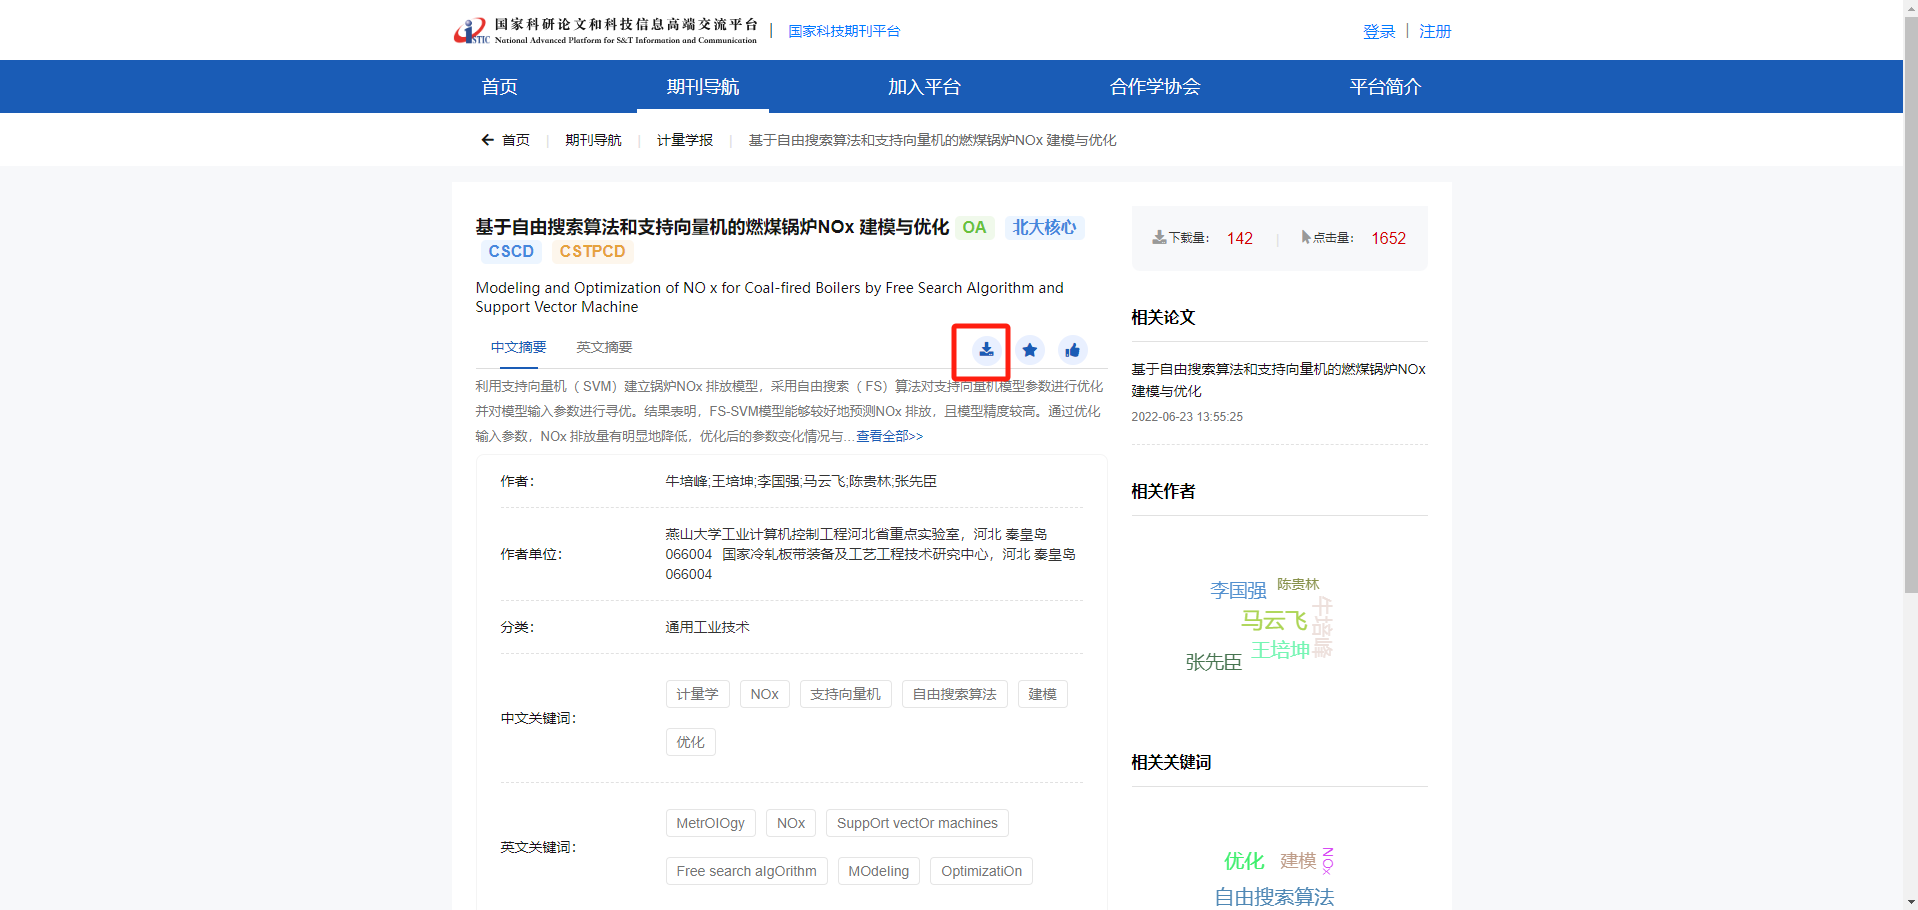This screenshot has height=910, width=1918.
Task: Click the English title starting 'Modeling and Optimization'
Action: [x=769, y=297]
